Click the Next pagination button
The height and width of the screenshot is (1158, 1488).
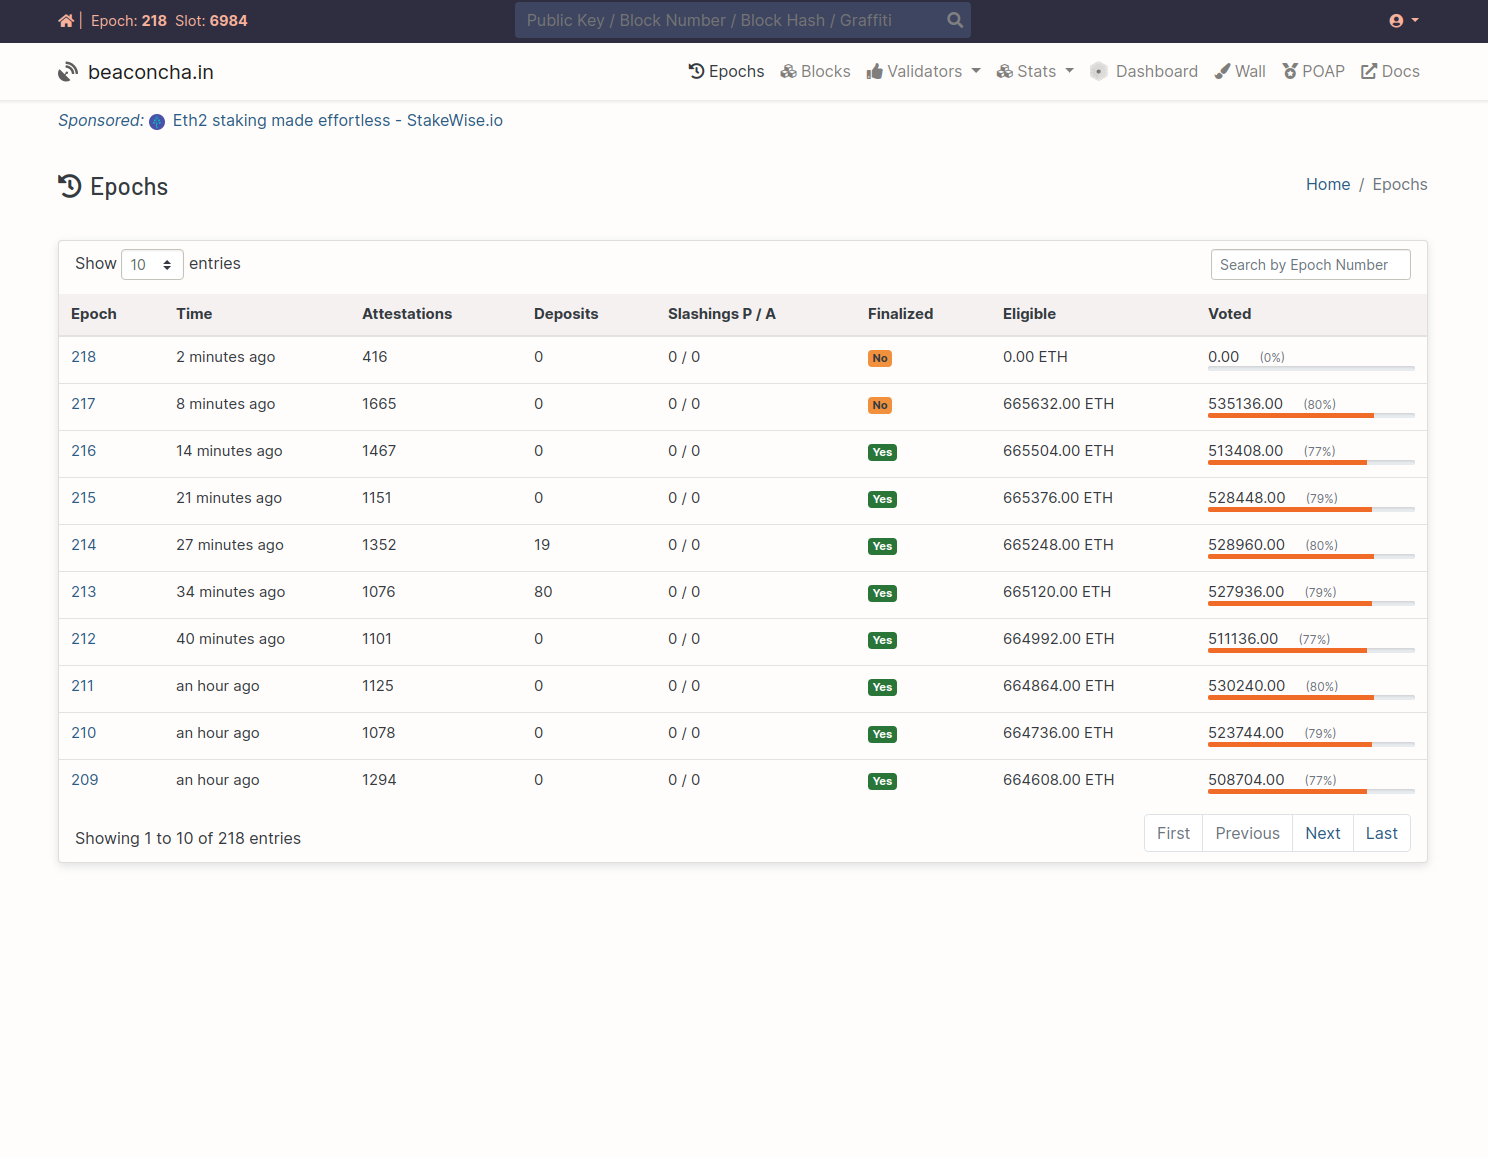coord(1322,833)
